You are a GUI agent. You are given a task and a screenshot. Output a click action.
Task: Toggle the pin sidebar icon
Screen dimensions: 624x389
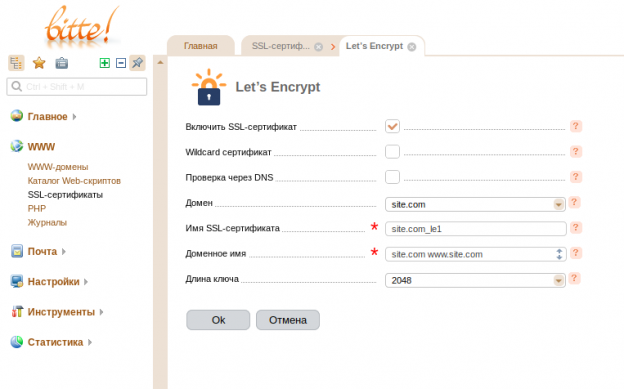pyautogui.click(x=137, y=63)
